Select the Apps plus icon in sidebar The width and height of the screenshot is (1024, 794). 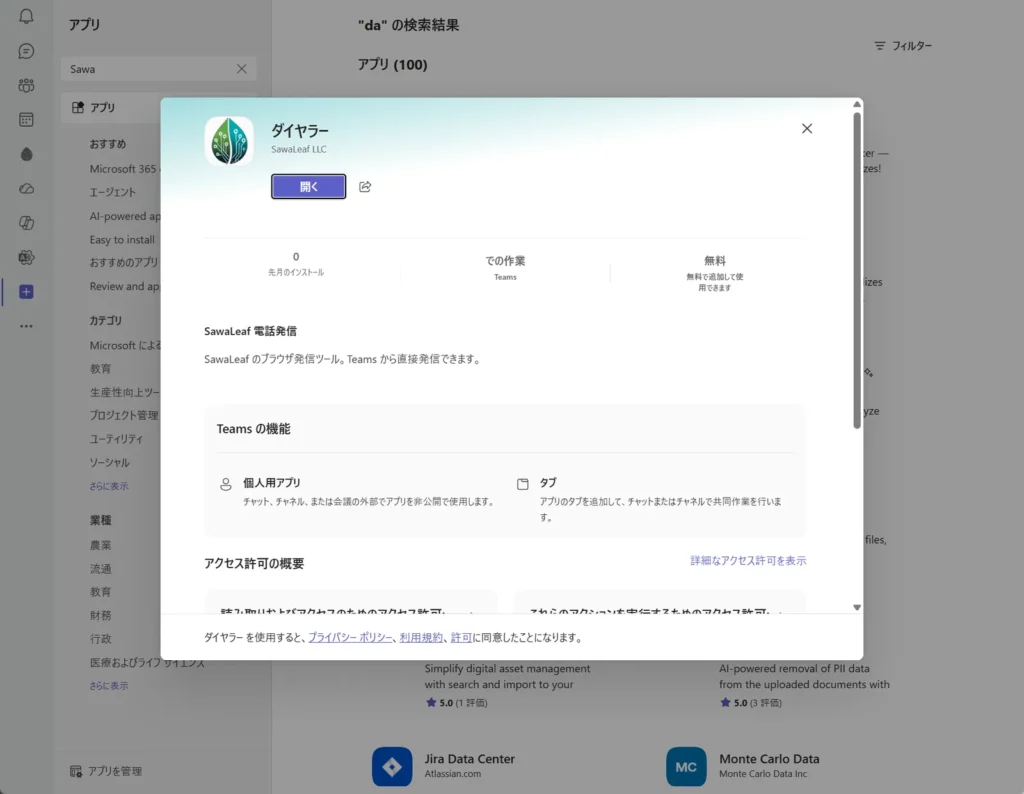pyautogui.click(x=26, y=292)
